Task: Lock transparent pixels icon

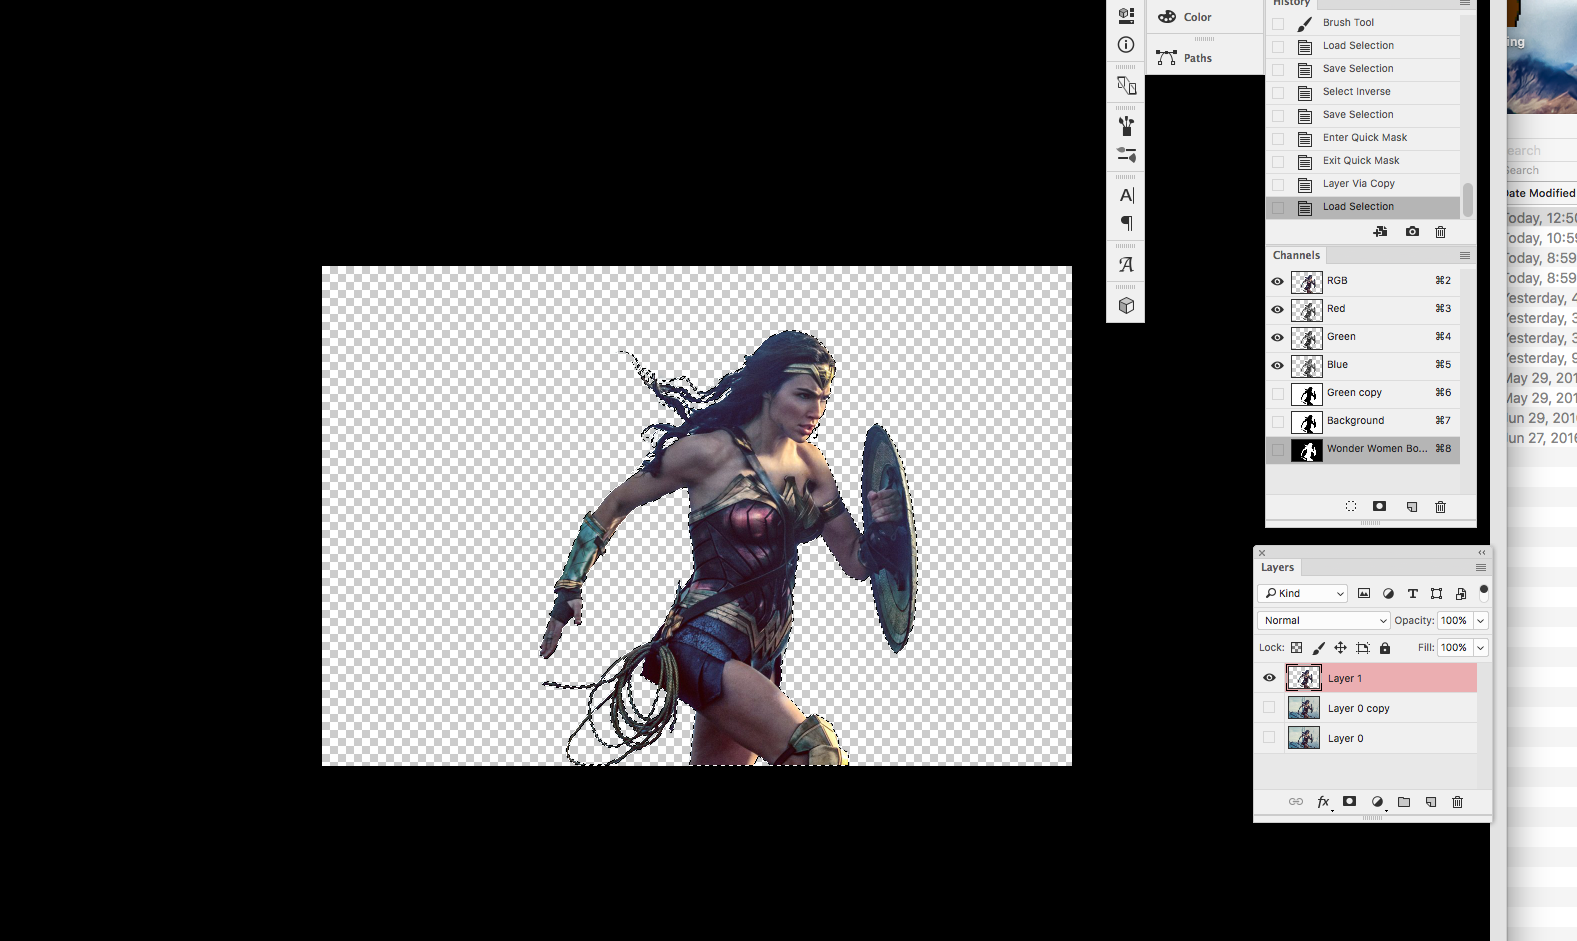Action: point(1297,648)
